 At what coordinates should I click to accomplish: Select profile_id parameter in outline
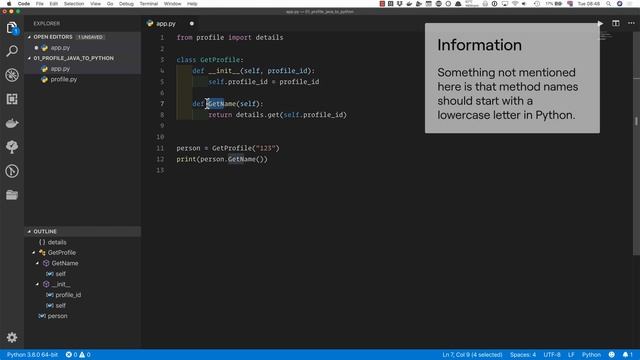click(x=83, y=295)
